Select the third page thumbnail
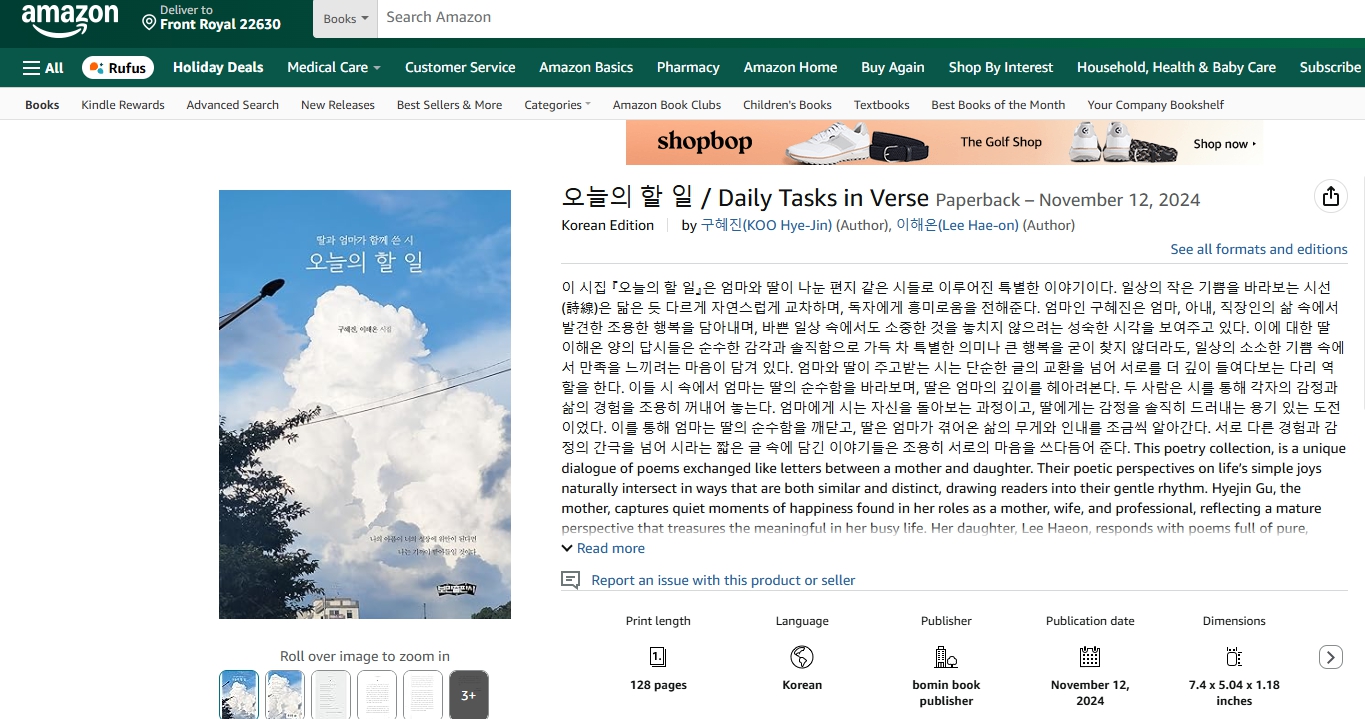 click(331, 695)
